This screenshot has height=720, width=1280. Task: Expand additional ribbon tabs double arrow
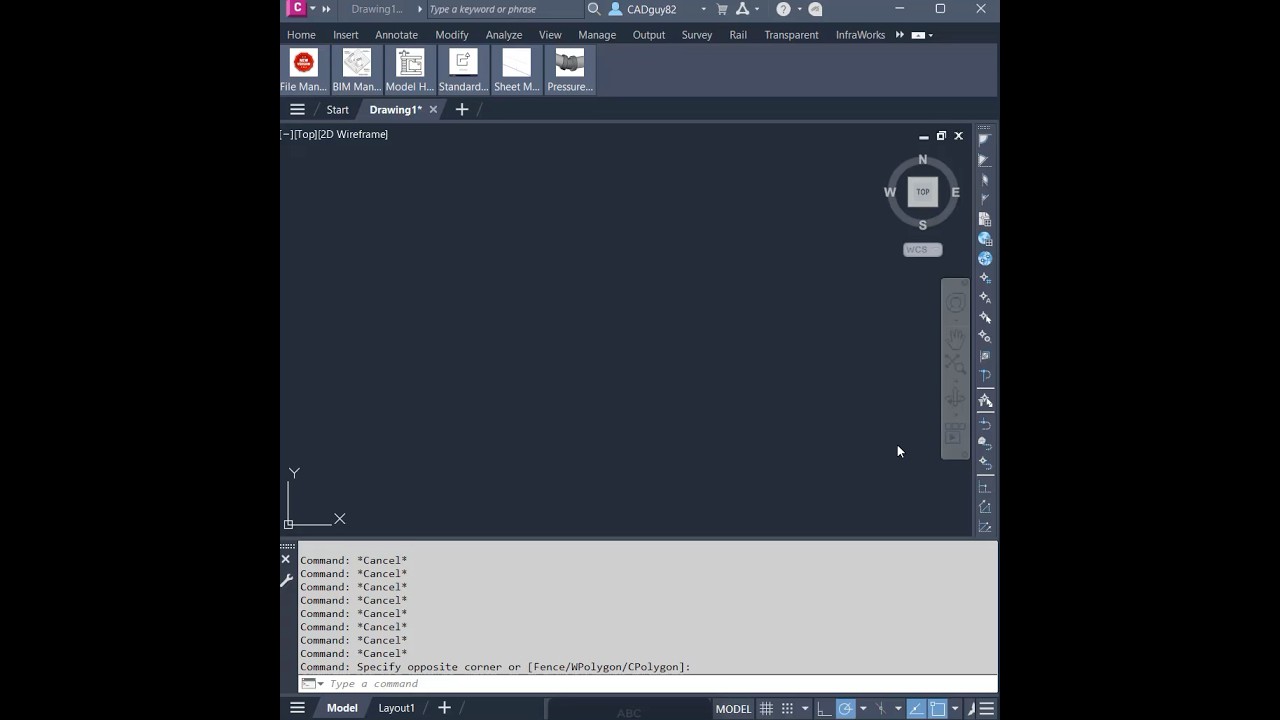900,35
